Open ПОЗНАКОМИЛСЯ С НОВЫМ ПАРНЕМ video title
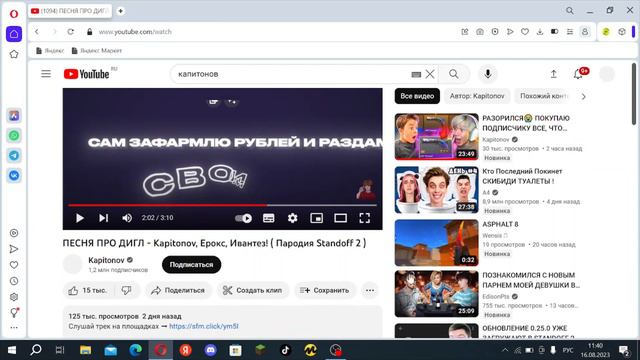640x360 pixels. click(531, 280)
